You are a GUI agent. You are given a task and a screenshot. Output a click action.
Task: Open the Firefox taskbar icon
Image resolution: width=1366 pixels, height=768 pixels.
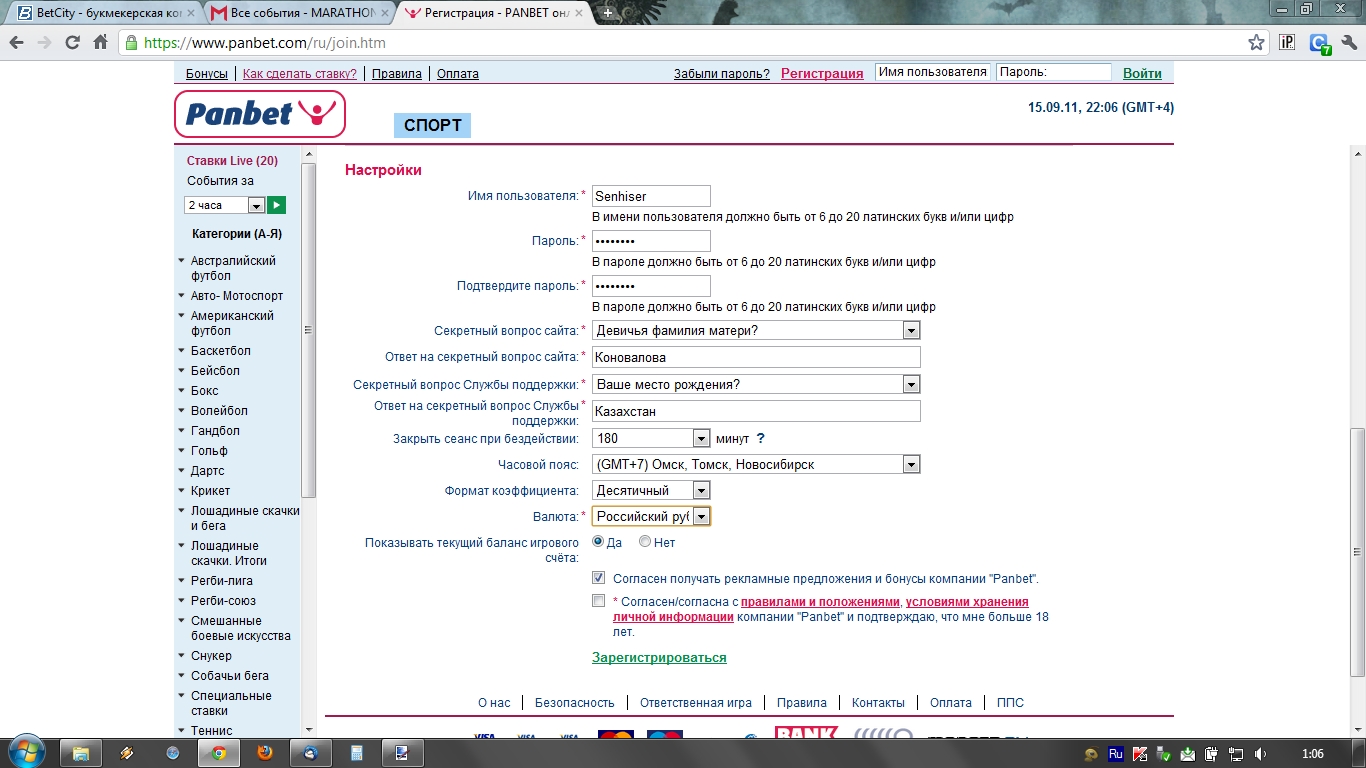pos(264,753)
